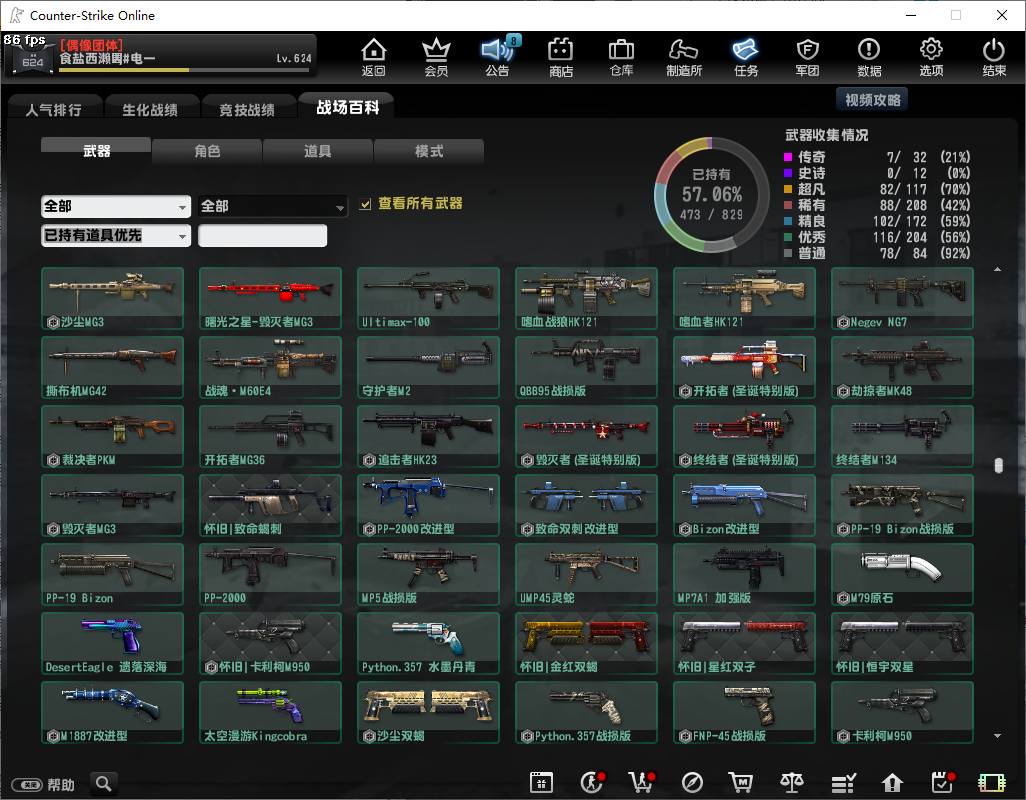The width and height of the screenshot is (1026, 800).
Task: Select the 沙尘MG3 weapon card
Action: tap(112, 298)
